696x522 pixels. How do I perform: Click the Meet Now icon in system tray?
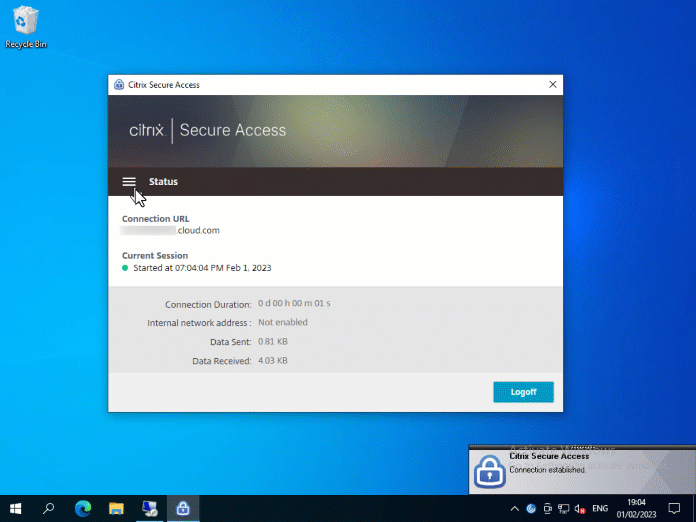(547, 508)
